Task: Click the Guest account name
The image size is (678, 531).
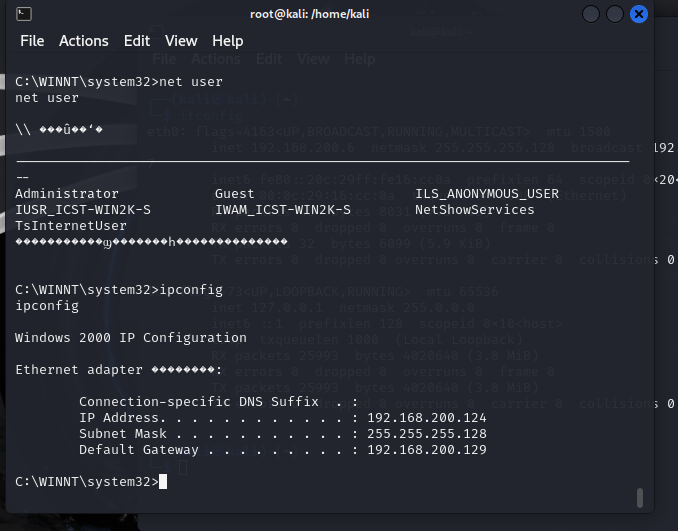Action: click(235, 194)
